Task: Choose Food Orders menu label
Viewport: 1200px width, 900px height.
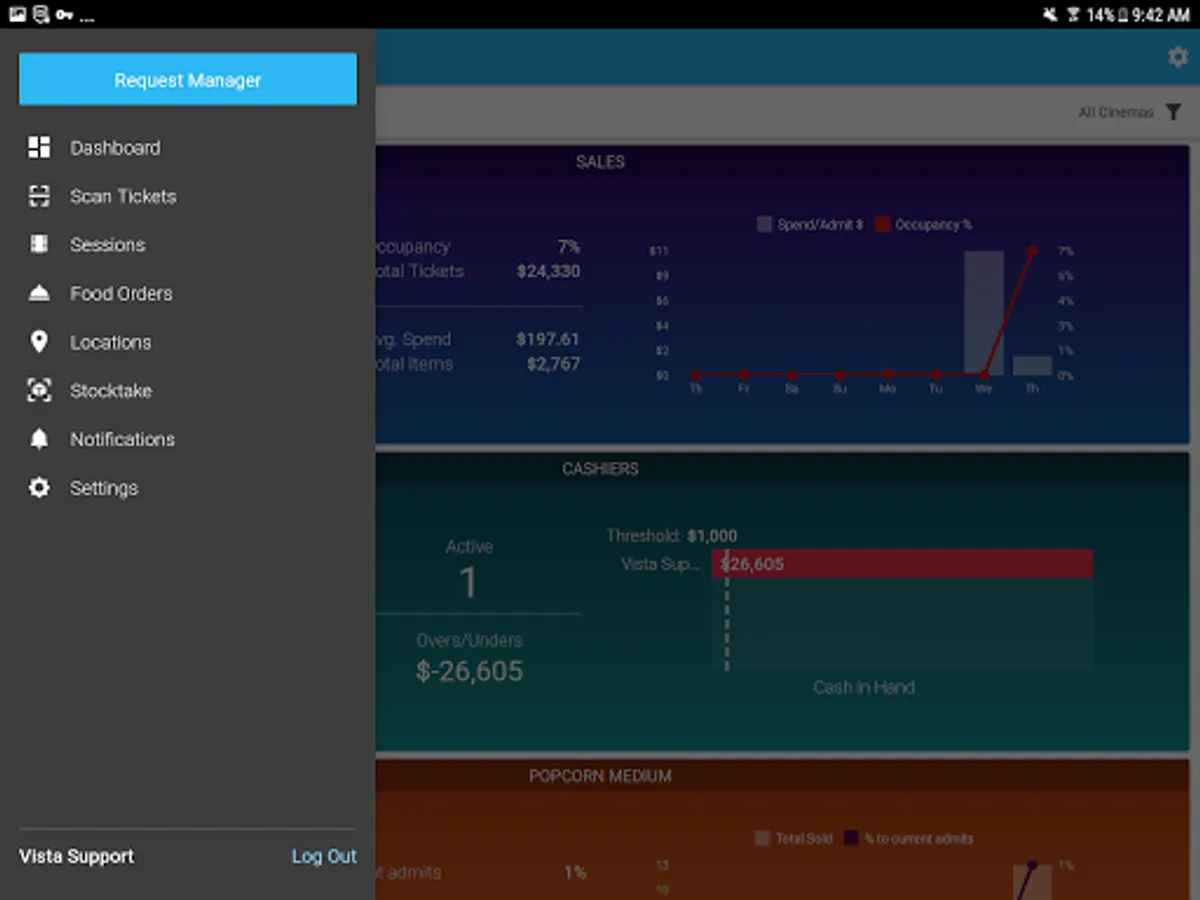Action: click(121, 293)
